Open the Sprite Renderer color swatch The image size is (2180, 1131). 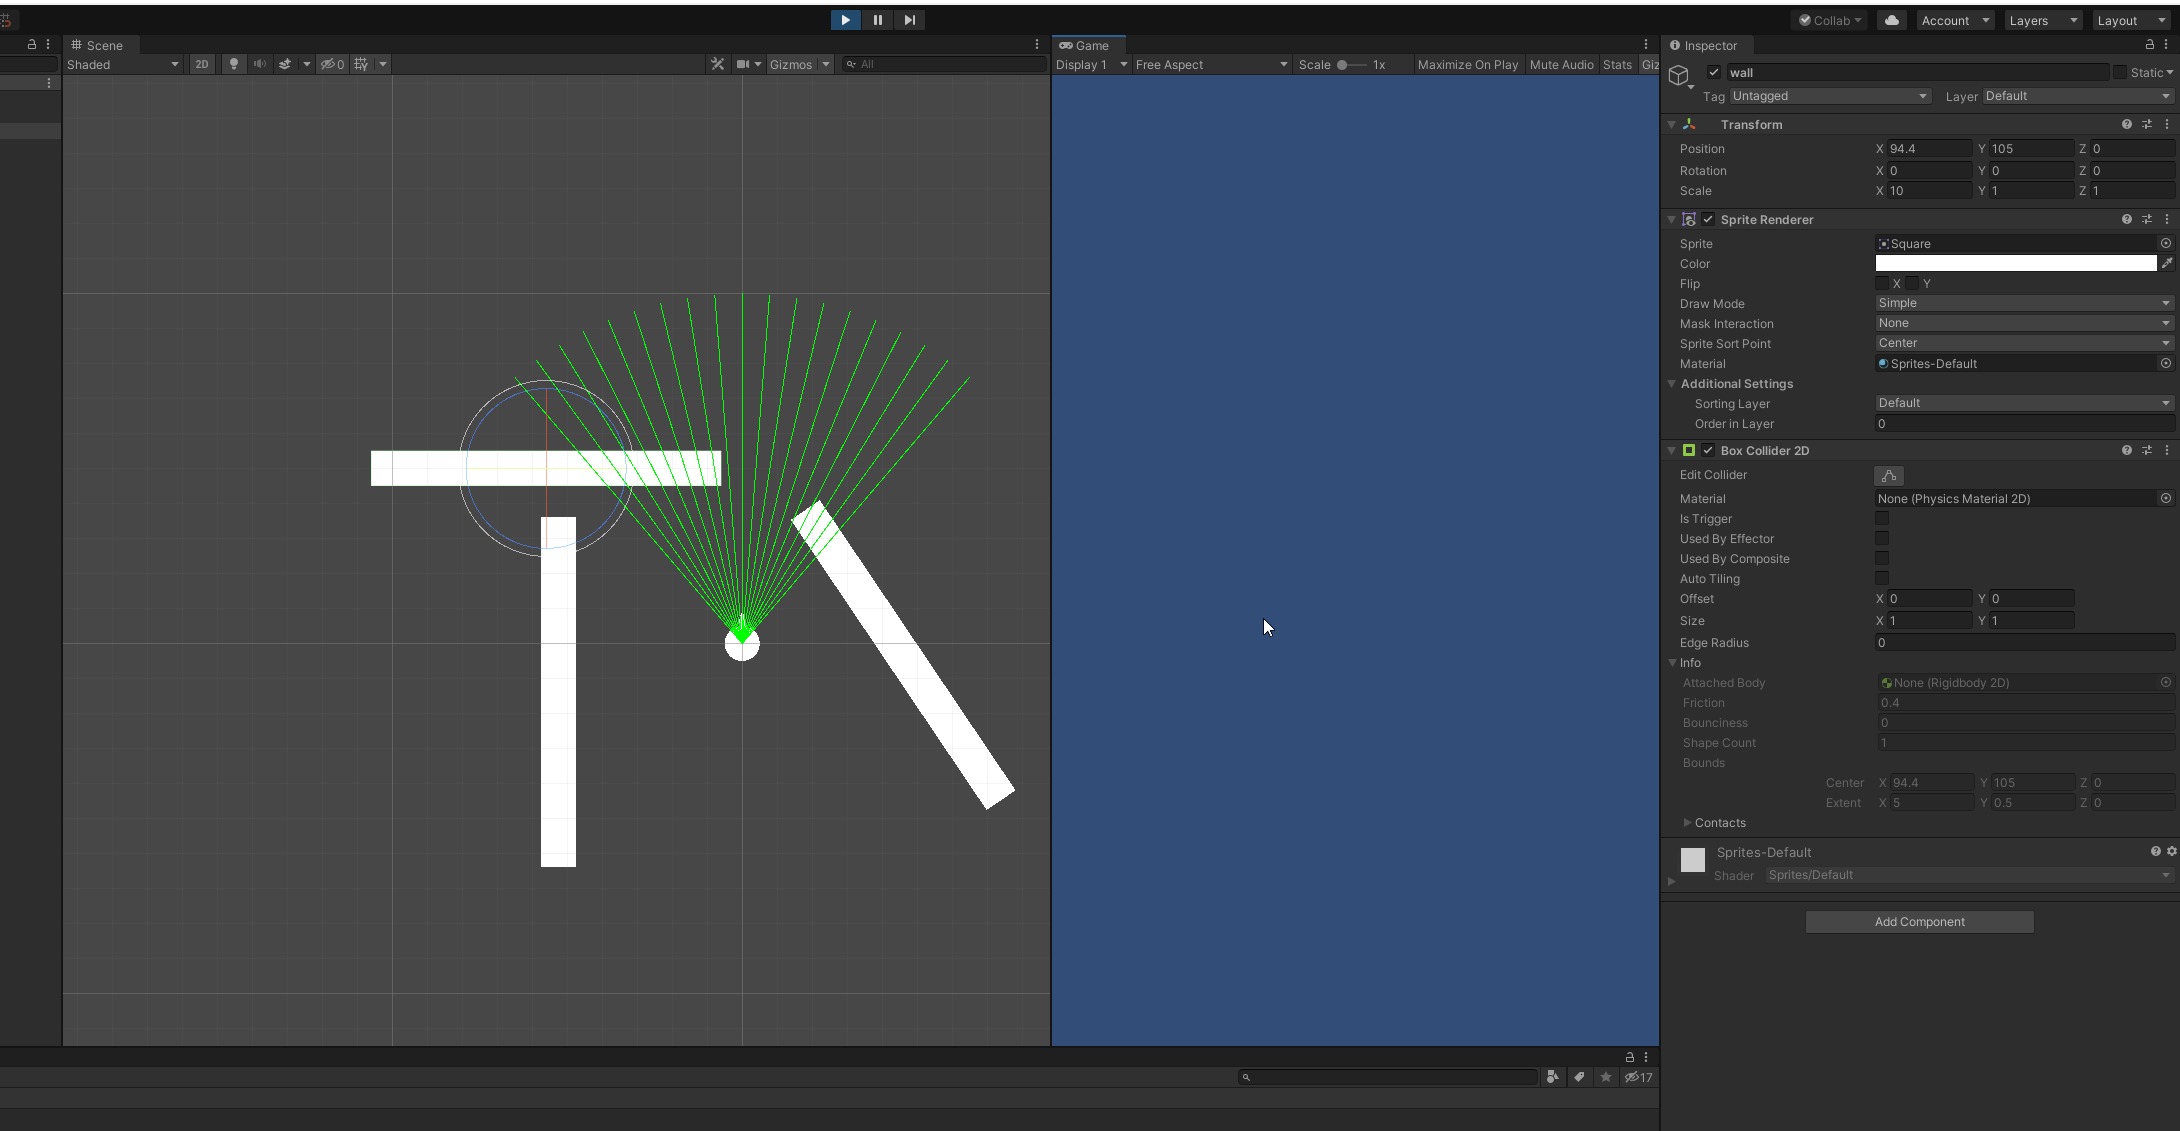click(x=2015, y=263)
